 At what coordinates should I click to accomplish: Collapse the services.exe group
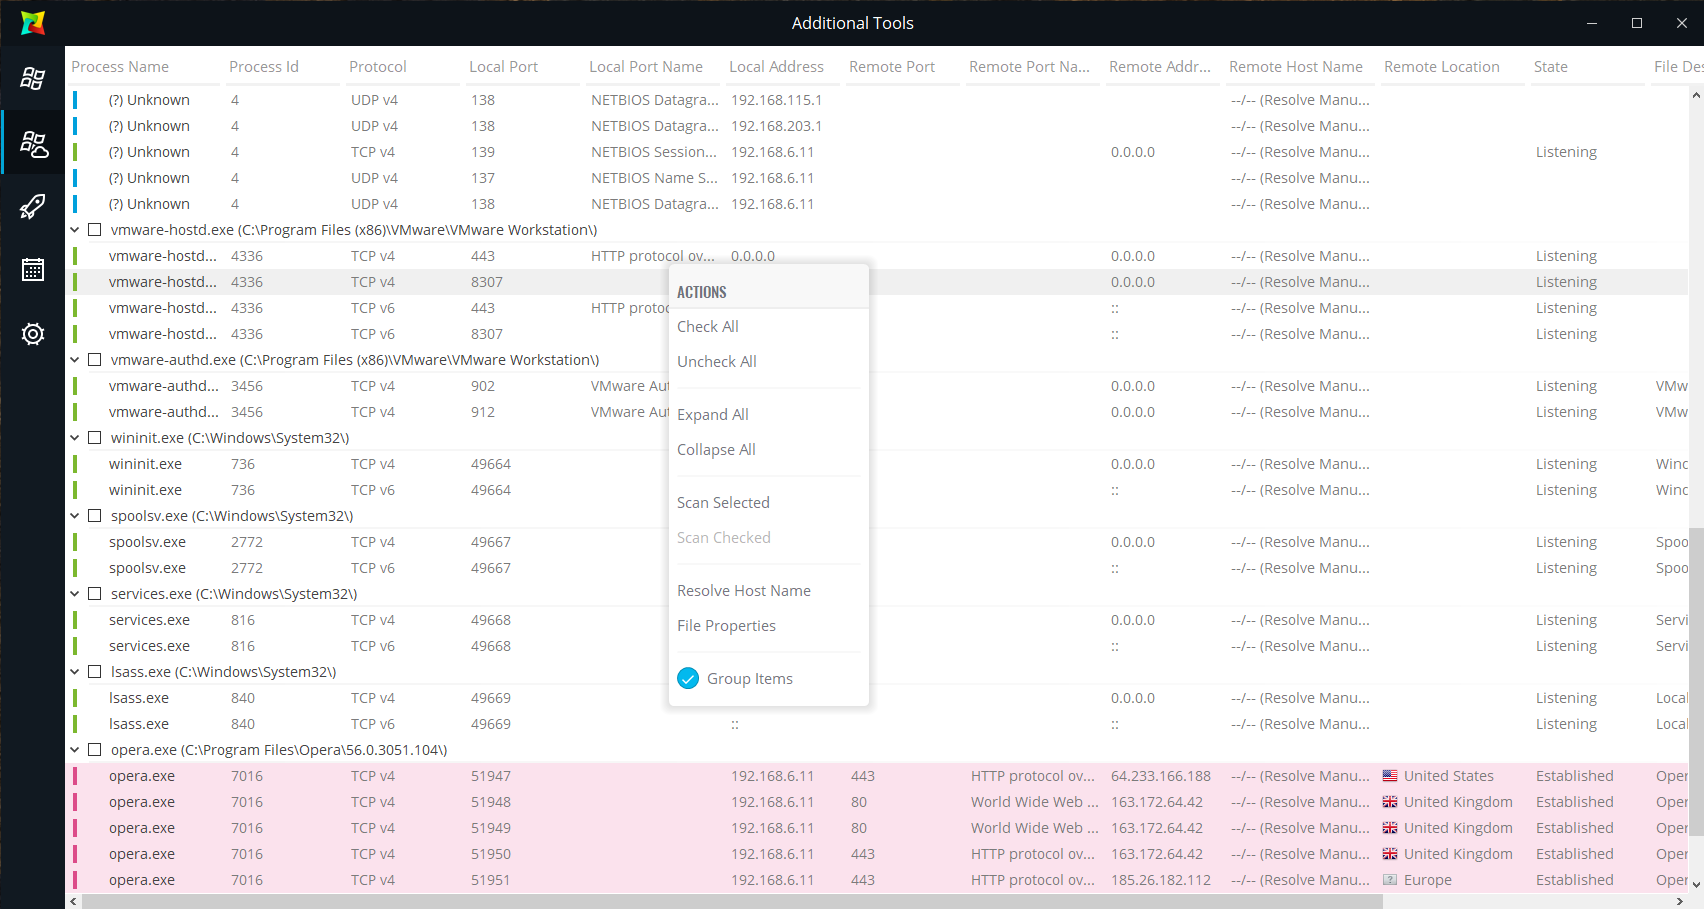[75, 594]
